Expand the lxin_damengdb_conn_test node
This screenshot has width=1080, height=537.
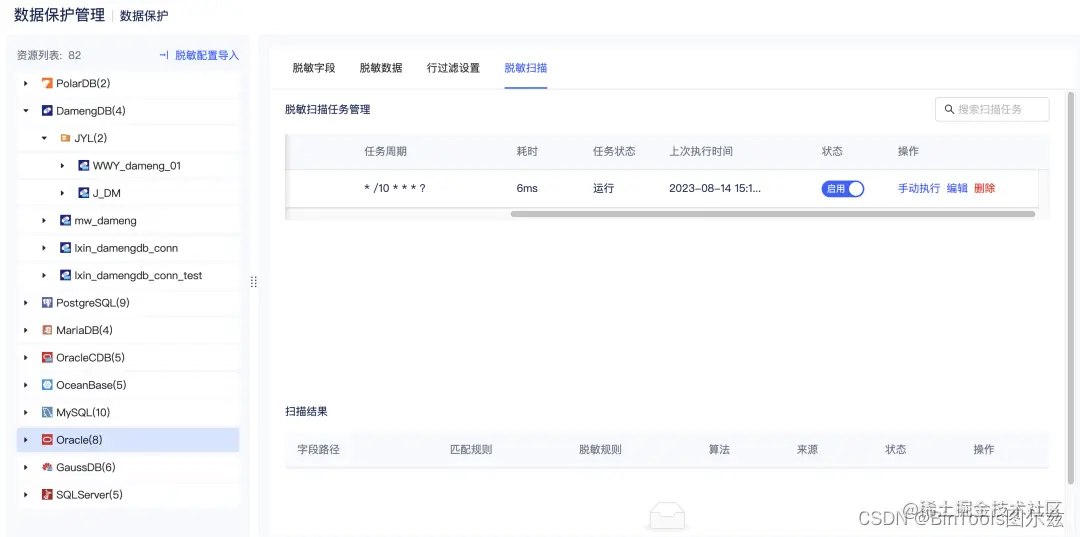(x=44, y=275)
